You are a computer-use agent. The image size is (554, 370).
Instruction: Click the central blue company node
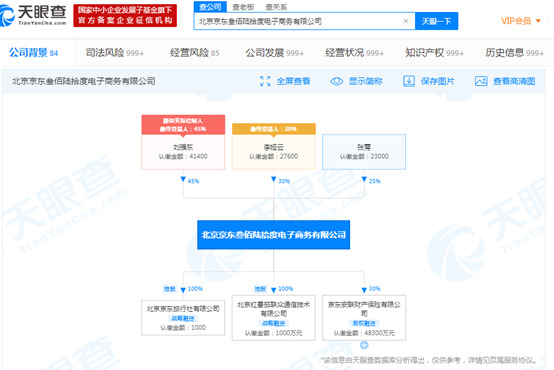point(273,235)
